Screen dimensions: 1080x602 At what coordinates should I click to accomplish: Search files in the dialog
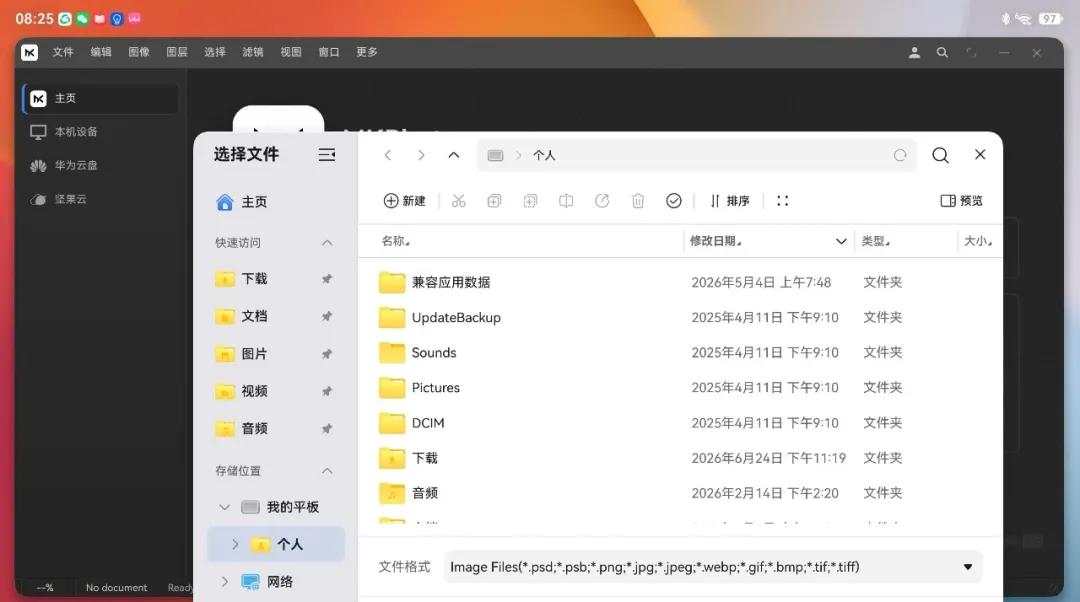coord(940,155)
